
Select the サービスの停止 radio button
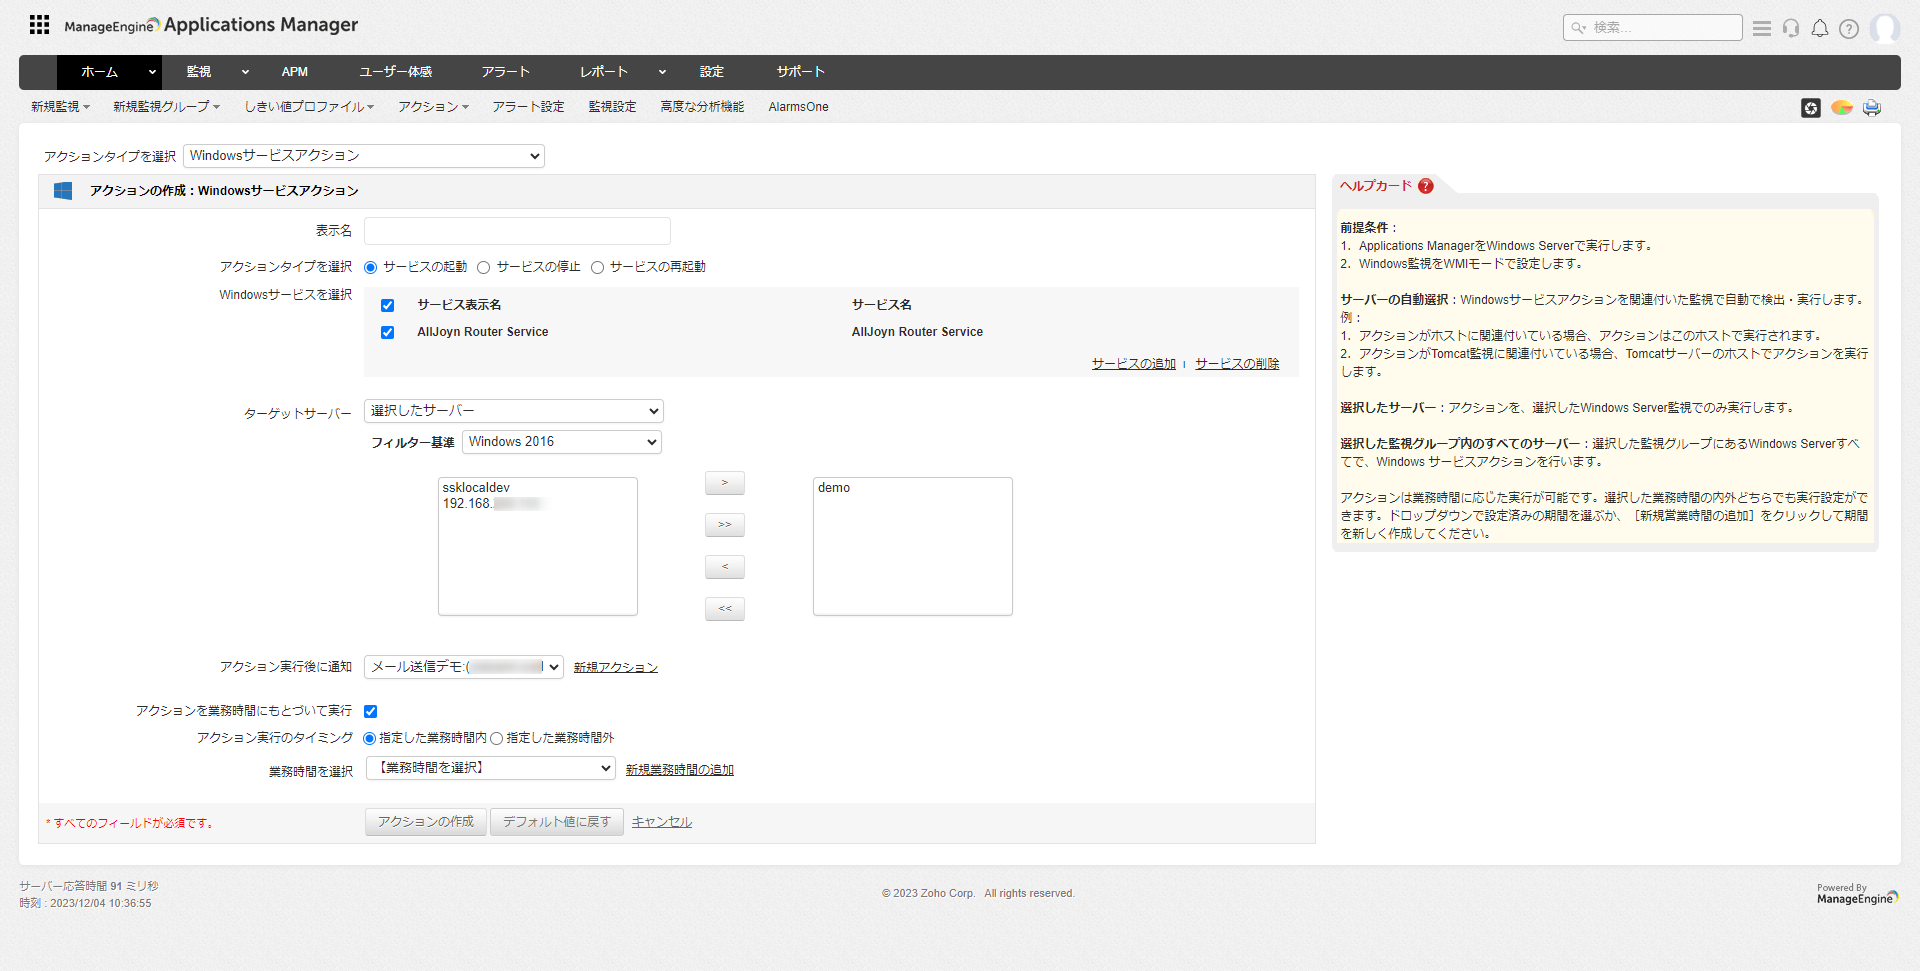pos(484,267)
